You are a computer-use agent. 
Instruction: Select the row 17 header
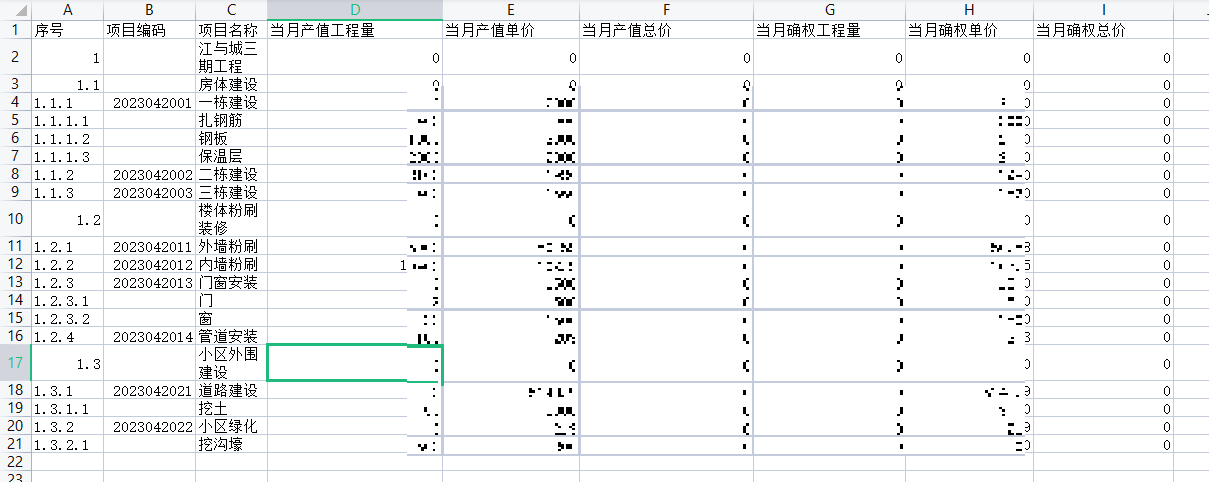click(x=16, y=363)
